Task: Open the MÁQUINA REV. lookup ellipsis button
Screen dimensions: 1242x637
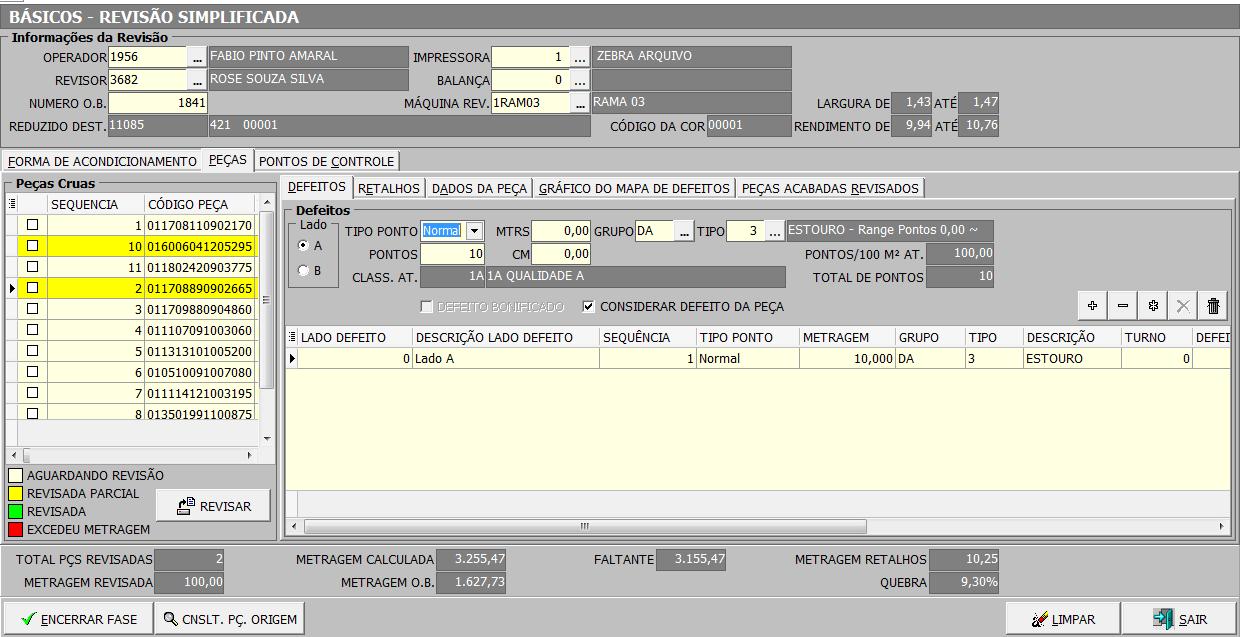Action: (580, 103)
